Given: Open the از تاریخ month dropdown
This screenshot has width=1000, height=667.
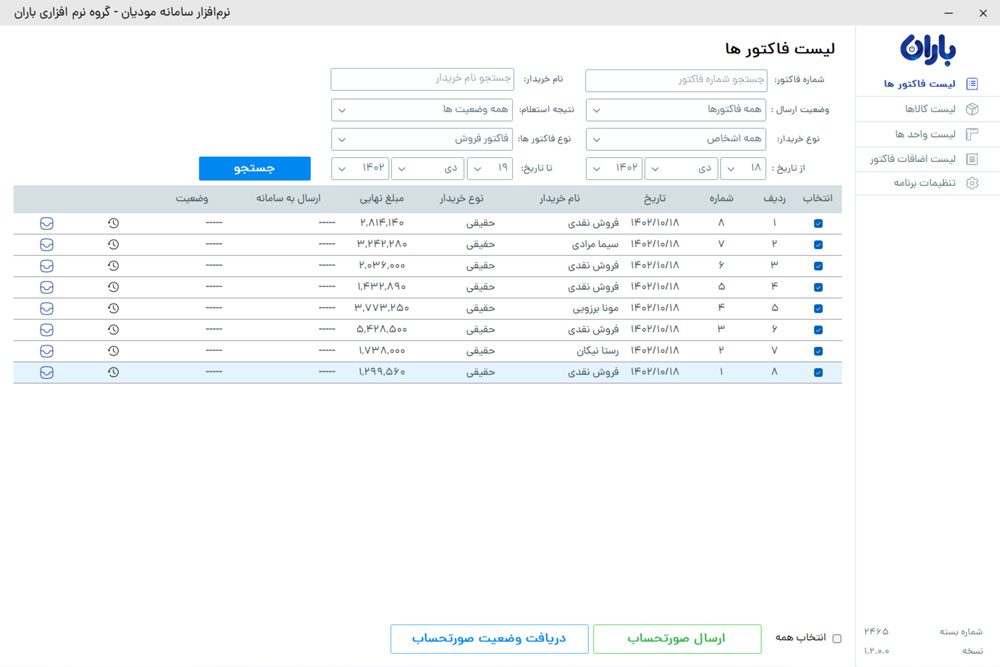Looking at the screenshot, I should [681, 168].
